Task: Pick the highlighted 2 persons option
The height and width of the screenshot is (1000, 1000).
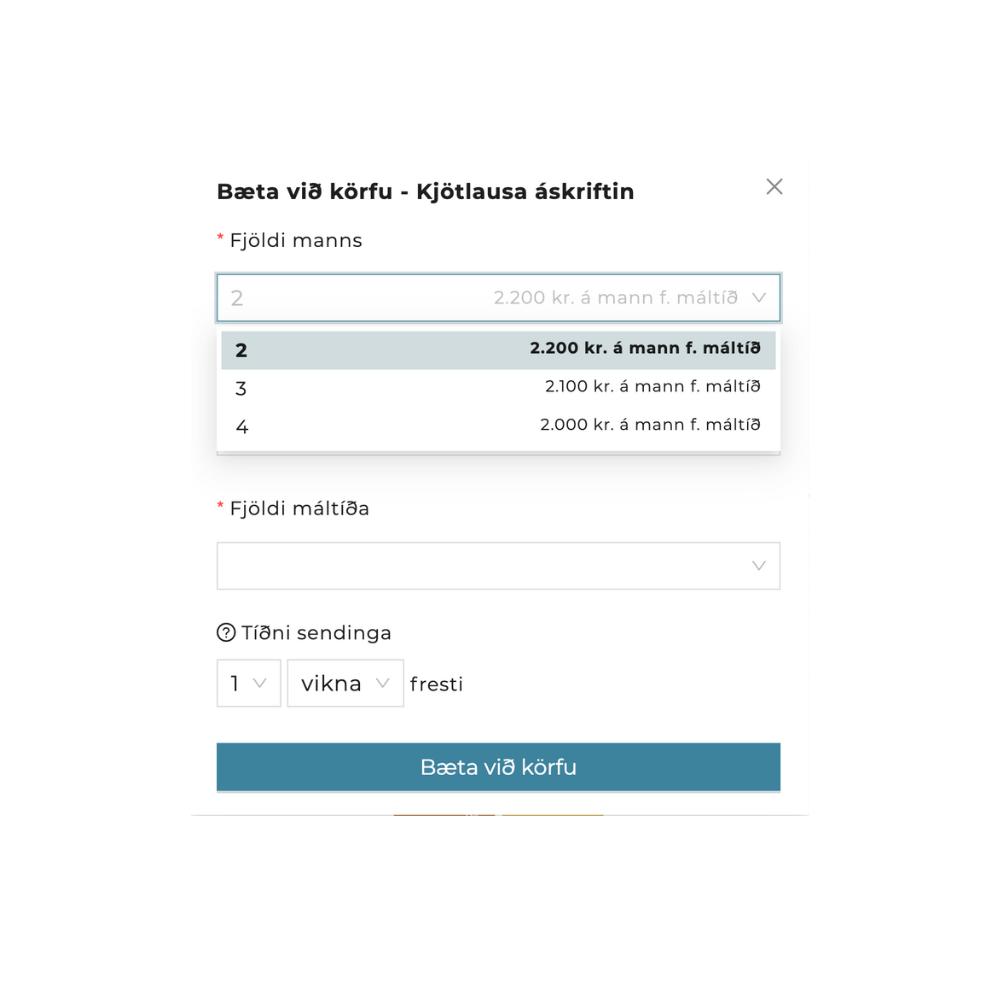Action: tap(498, 350)
